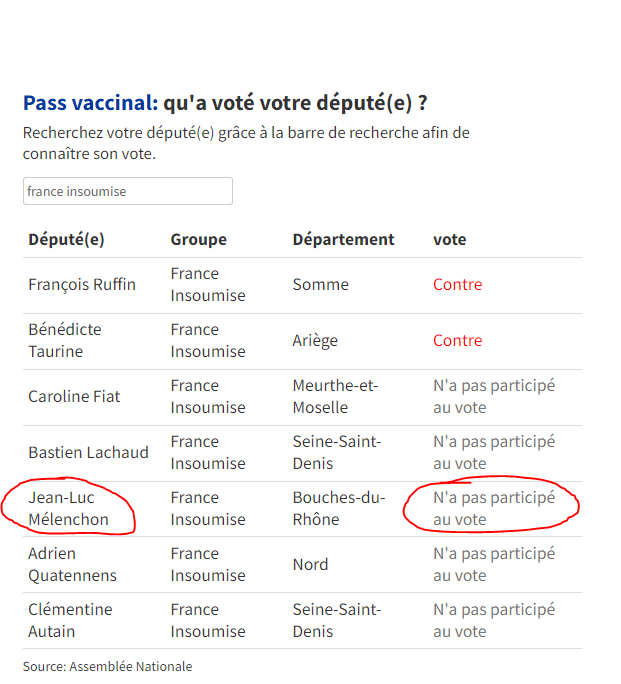The width and height of the screenshot is (621, 684).
Task: Click the Département column header
Action: 343,240
